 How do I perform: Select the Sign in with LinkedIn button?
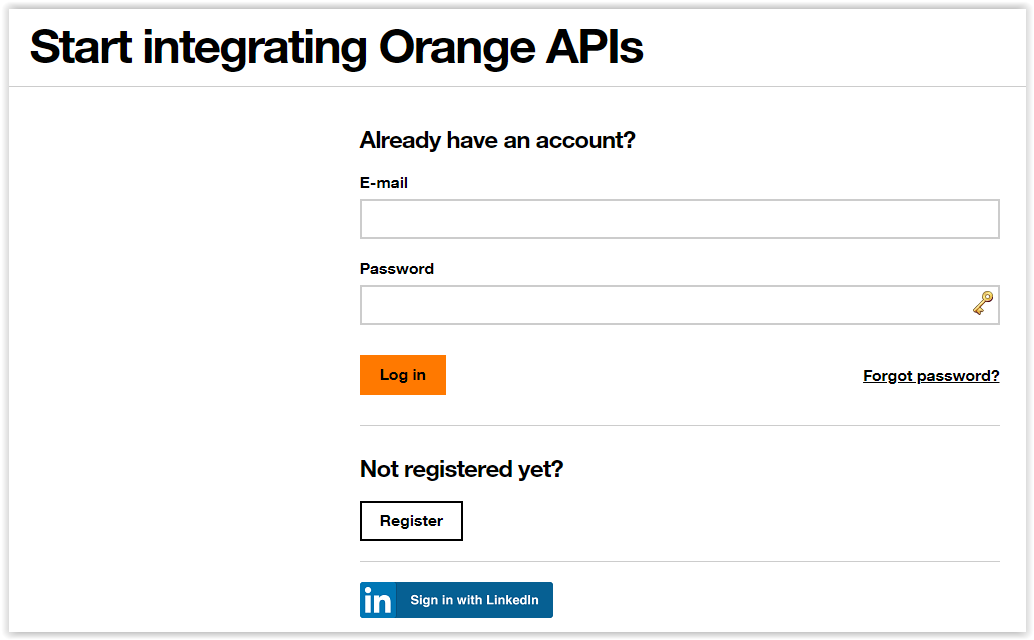455,600
